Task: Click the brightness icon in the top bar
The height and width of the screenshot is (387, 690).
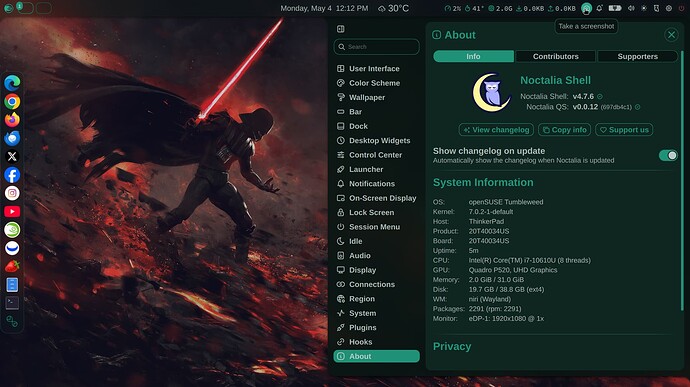Action: (644, 8)
